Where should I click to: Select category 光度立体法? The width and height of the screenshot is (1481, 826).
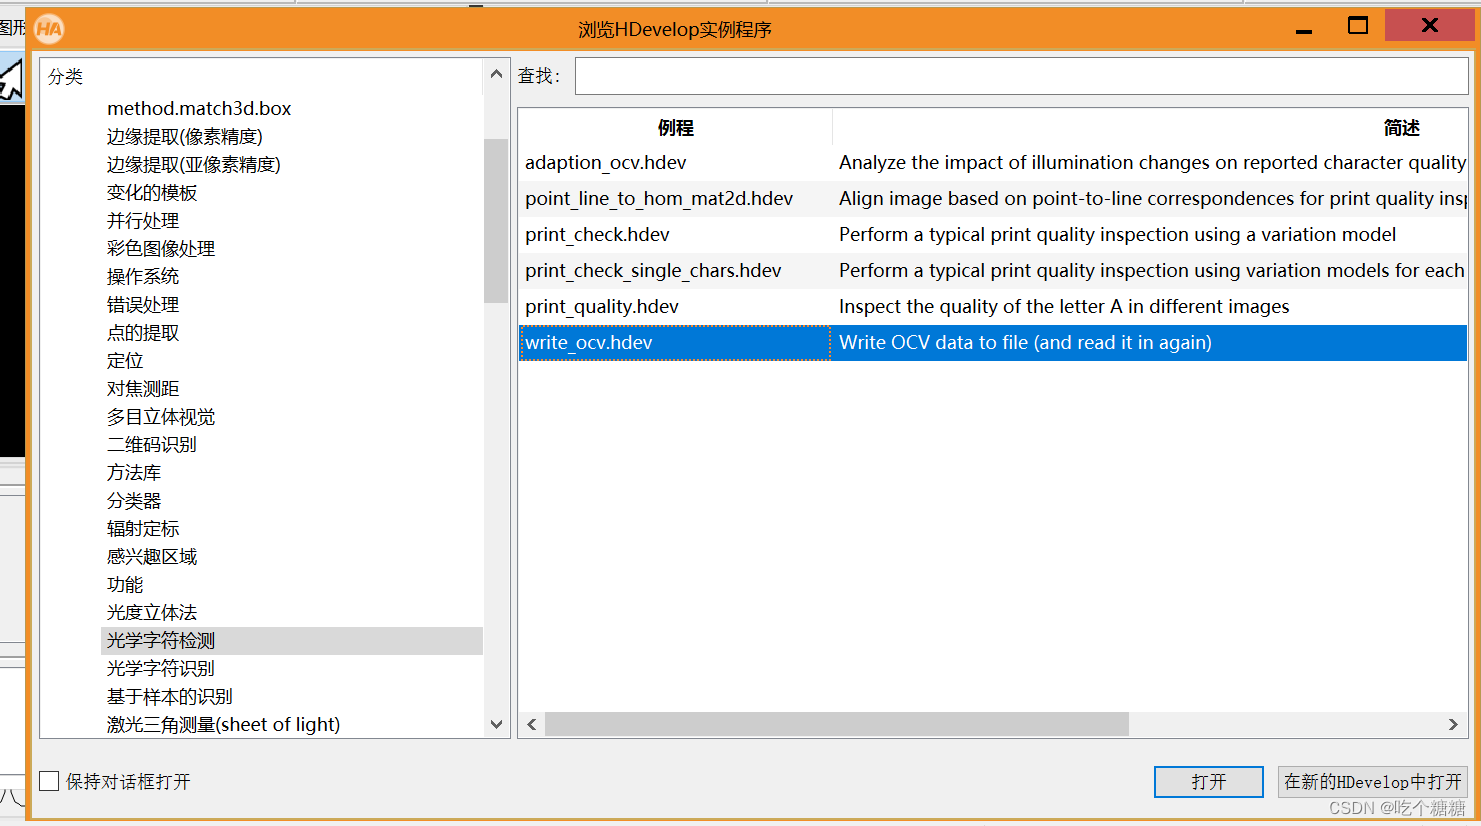pos(152,612)
